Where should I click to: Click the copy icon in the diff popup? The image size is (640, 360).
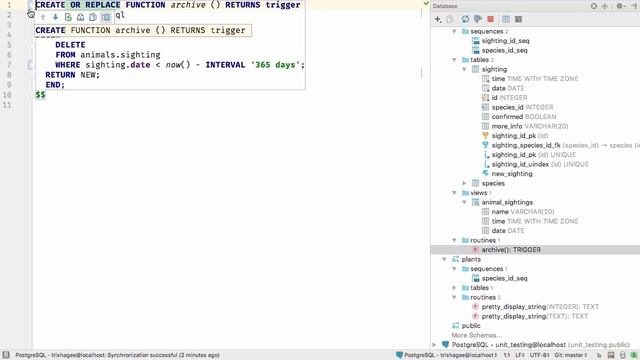click(x=93, y=17)
